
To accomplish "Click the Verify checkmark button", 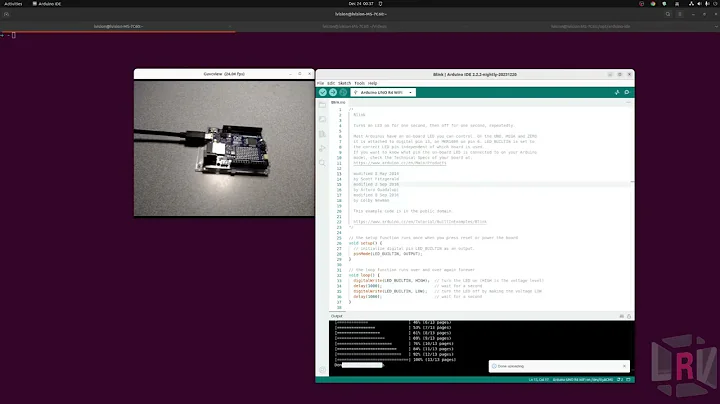I will [x=323, y=92].
